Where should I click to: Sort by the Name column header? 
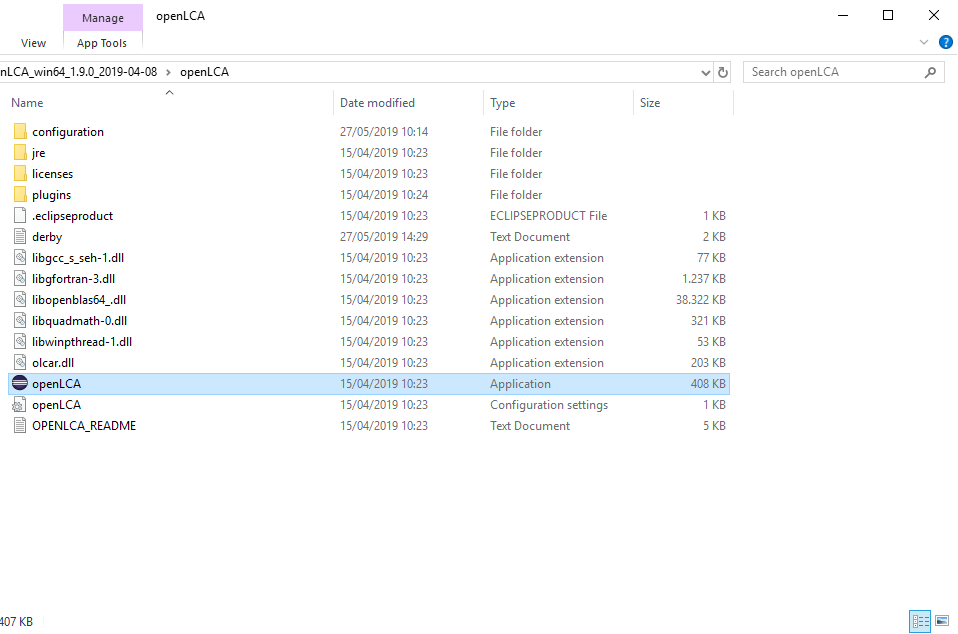(x=27, y=103)
